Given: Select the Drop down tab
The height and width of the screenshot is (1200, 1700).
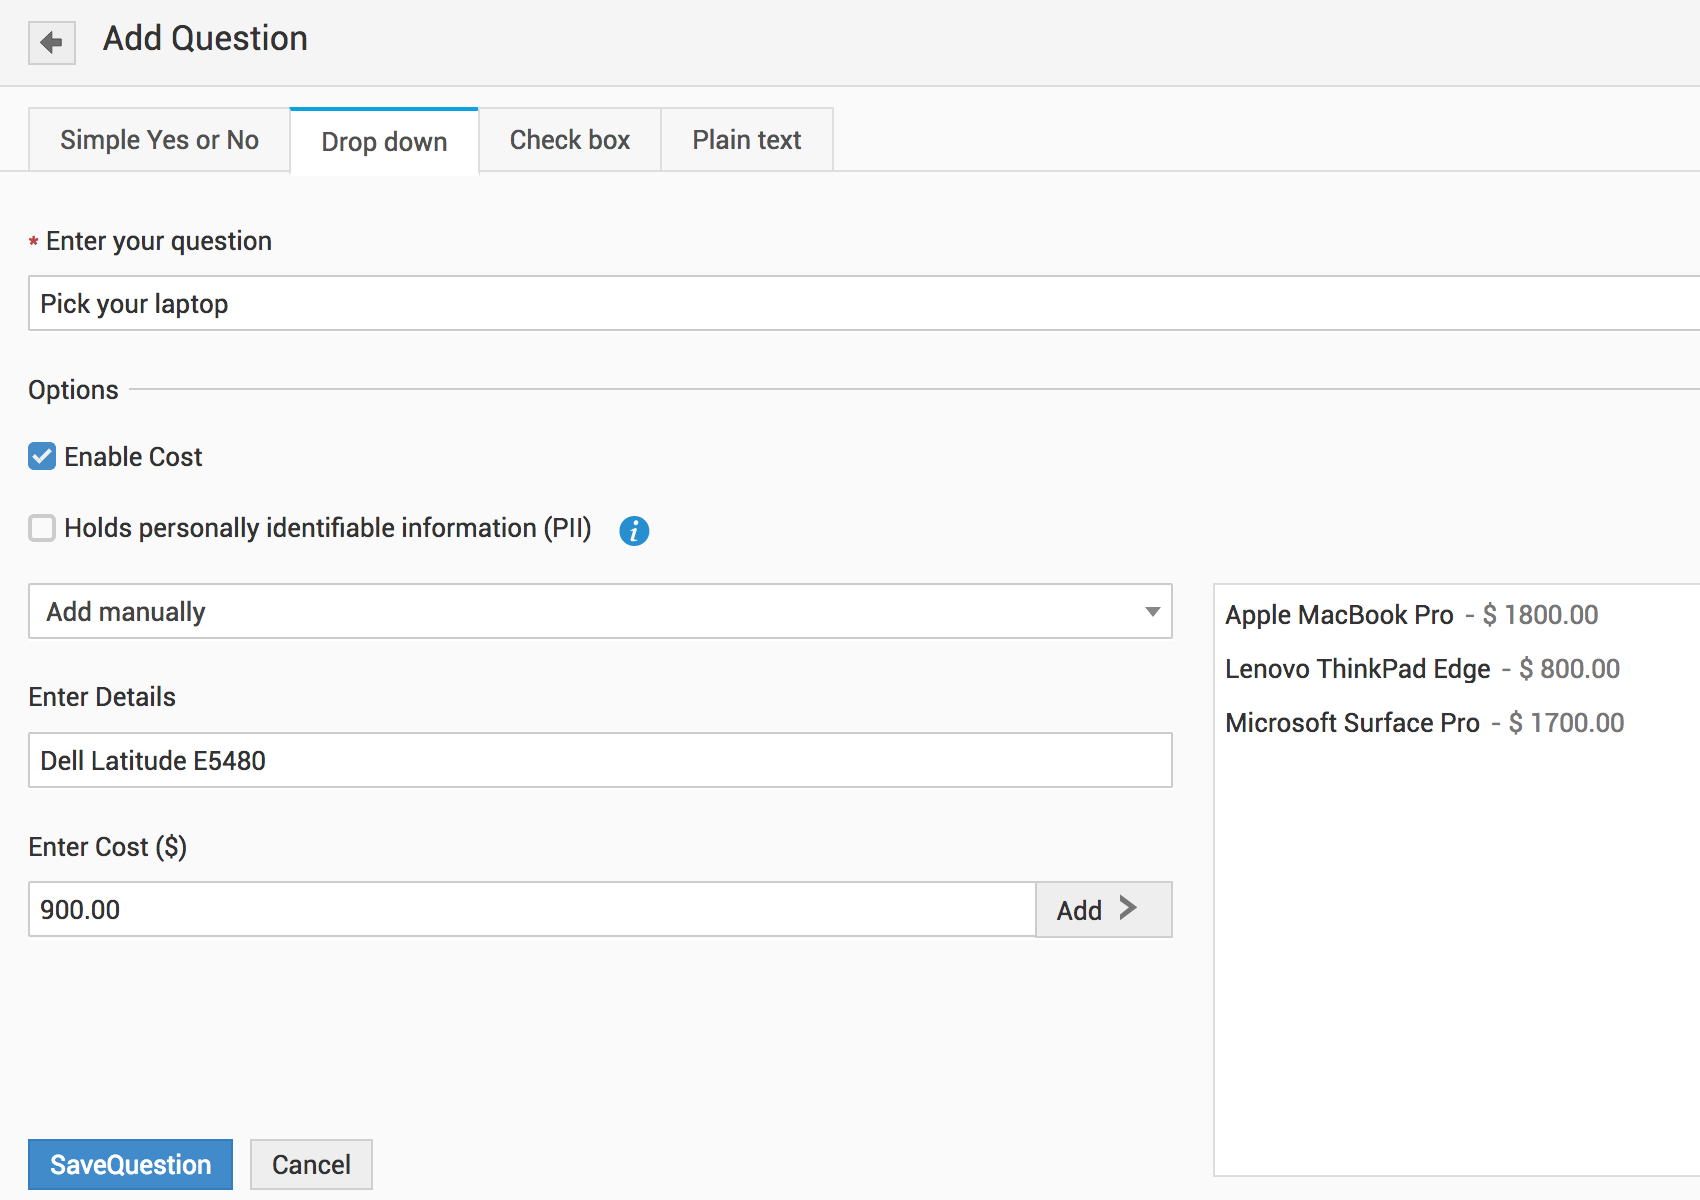Looking at the screenshot, I should (384, 142).
